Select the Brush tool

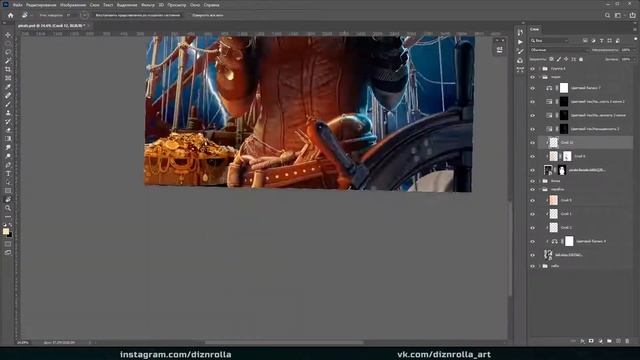pyautogui.click(x=8, y=104)
